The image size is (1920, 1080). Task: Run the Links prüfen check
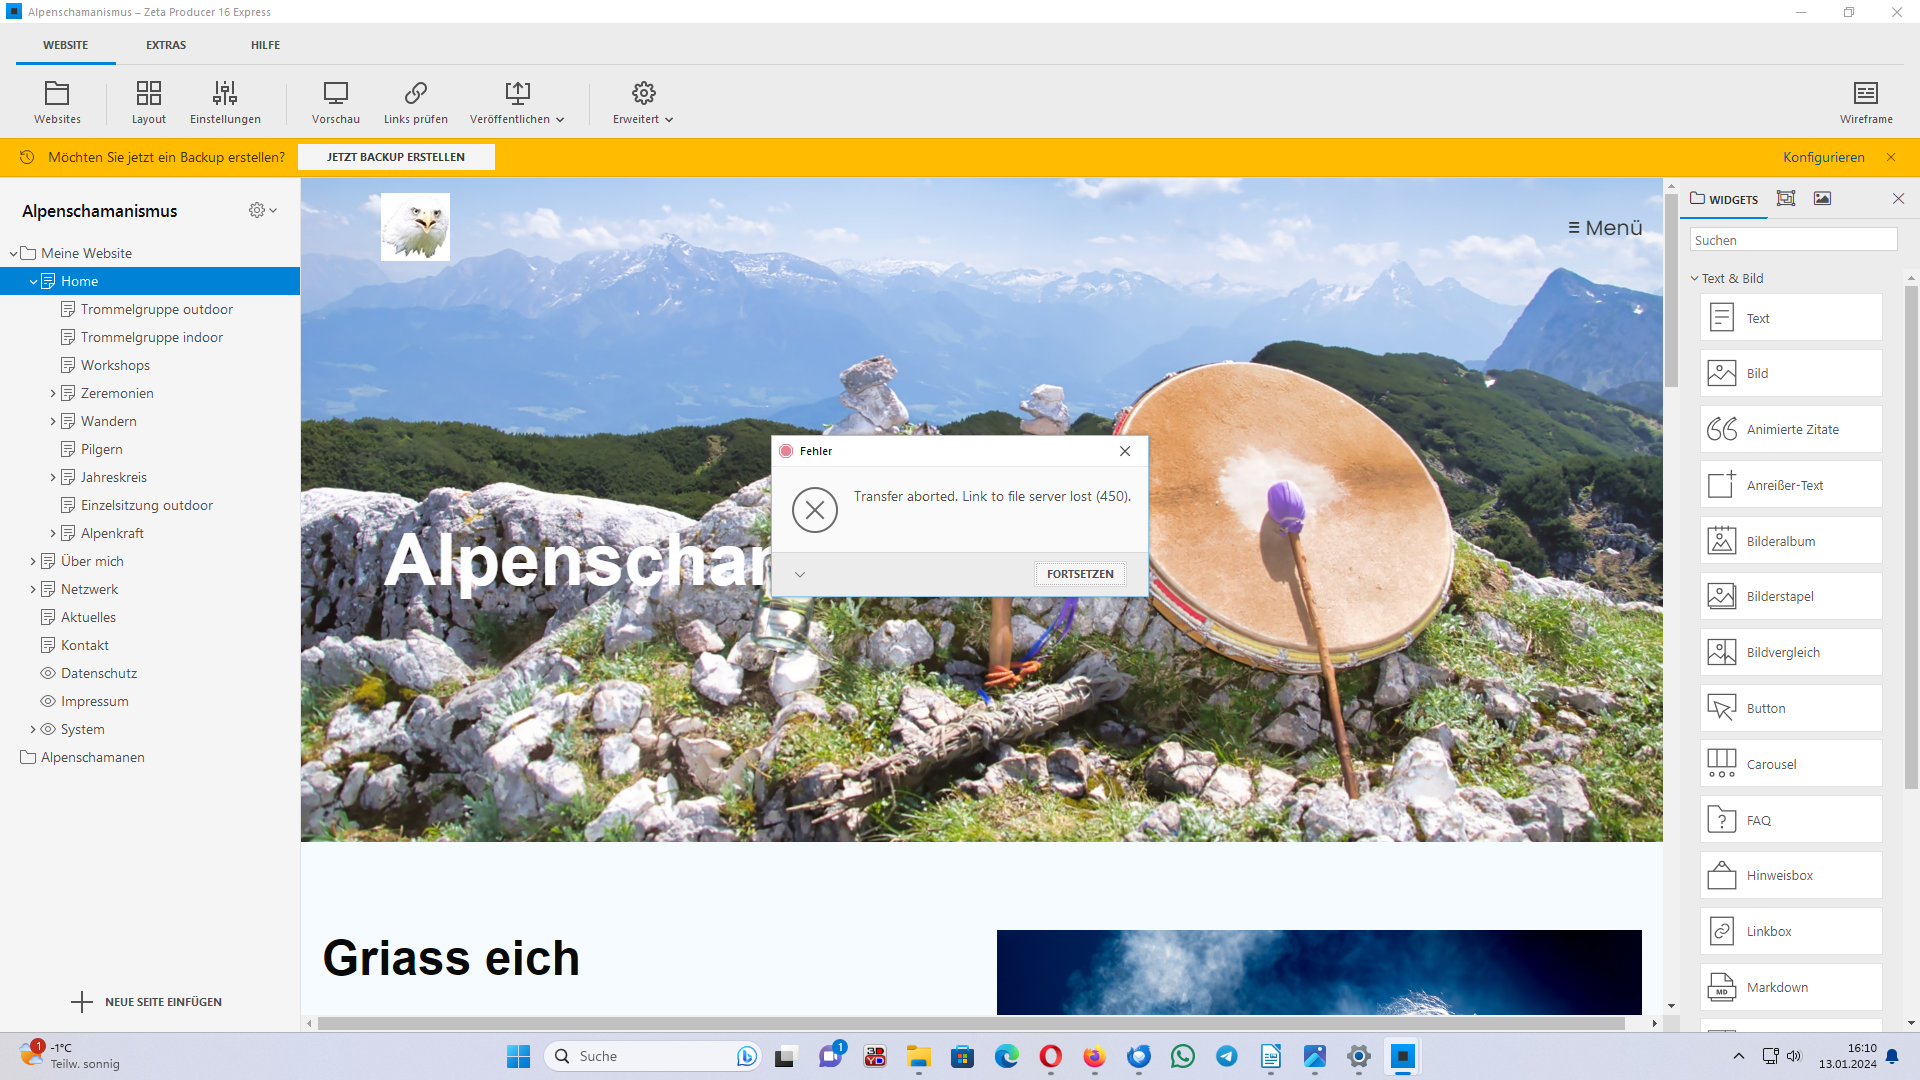click(x=416, y=102)
